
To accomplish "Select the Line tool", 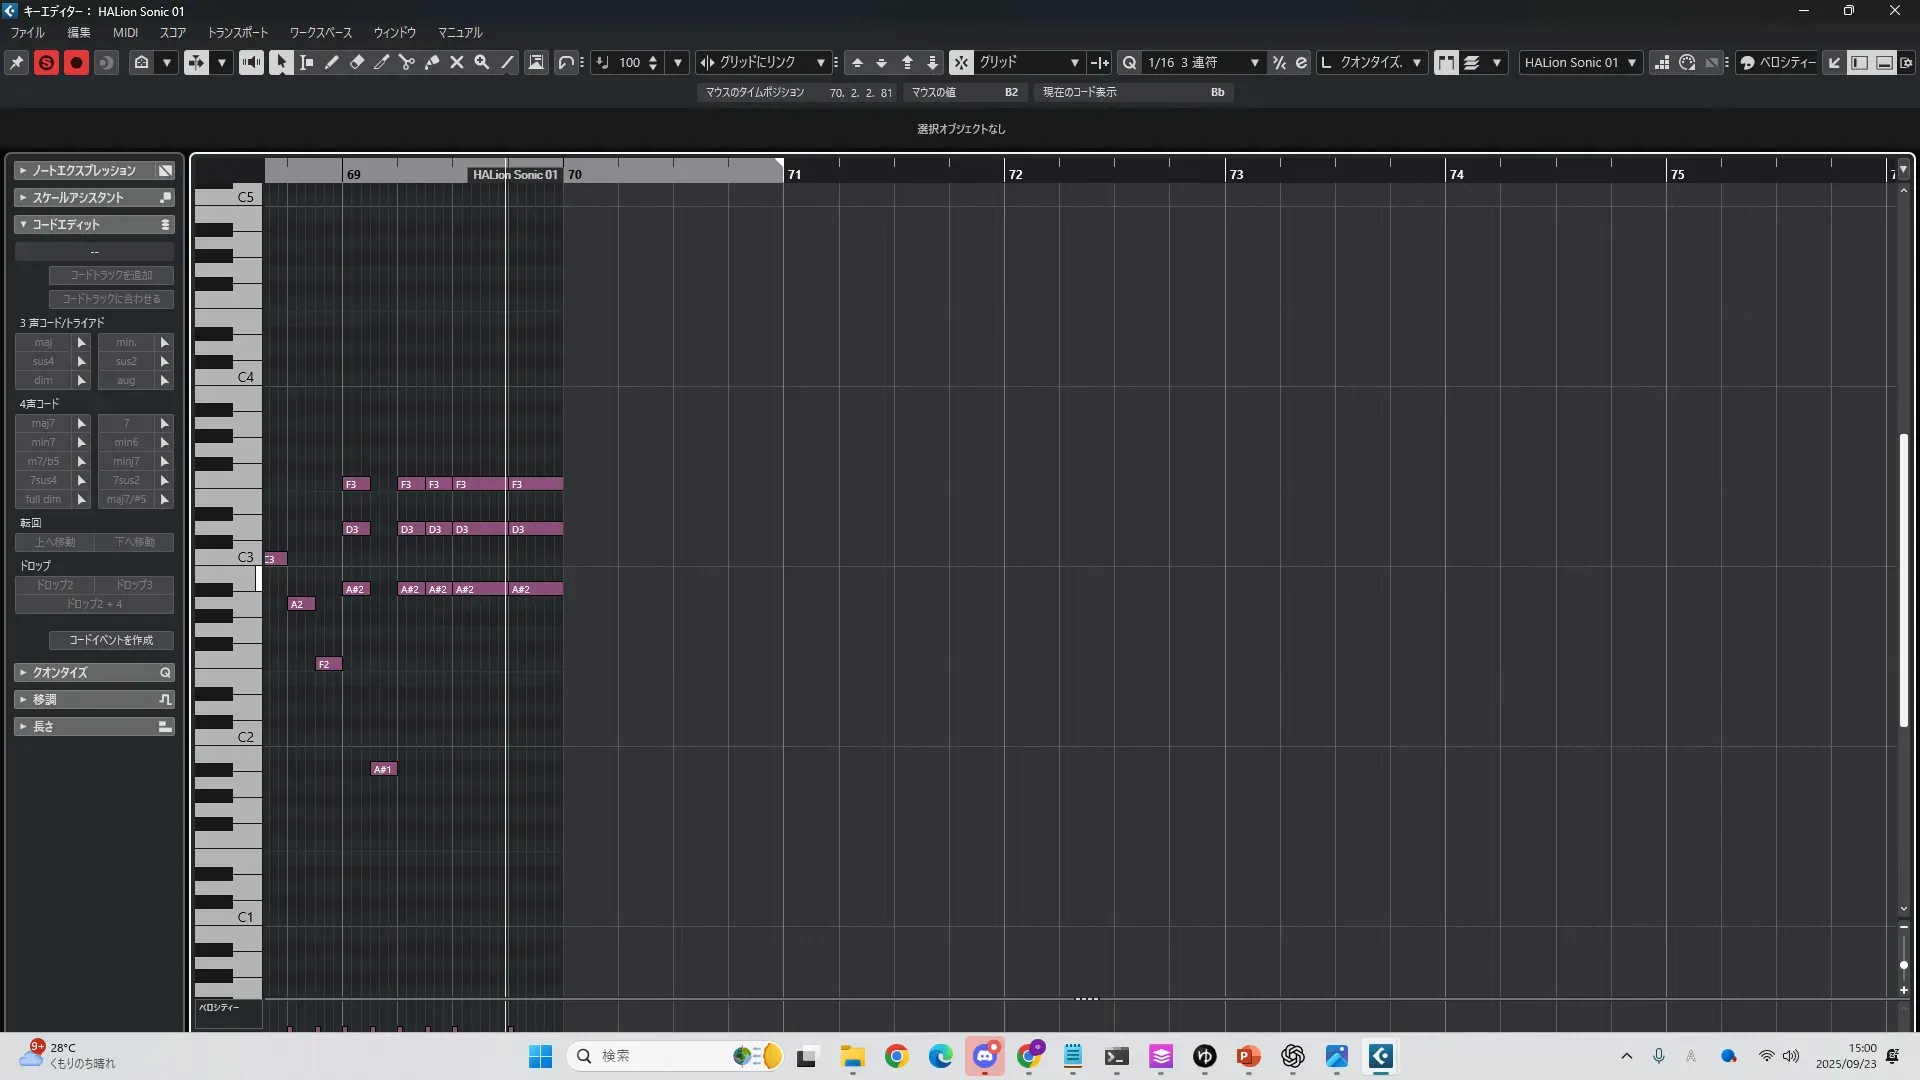I will [508, 62].
